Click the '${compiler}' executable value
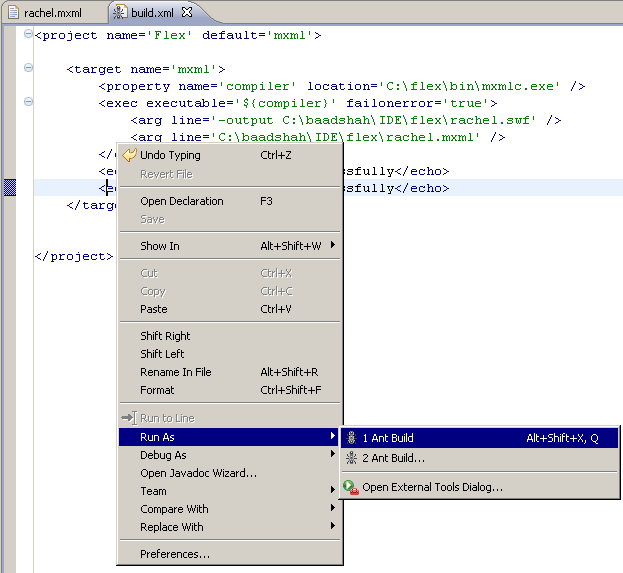This screenshot has height=573, width=623. pyautogui.click(x=285, y=103)
